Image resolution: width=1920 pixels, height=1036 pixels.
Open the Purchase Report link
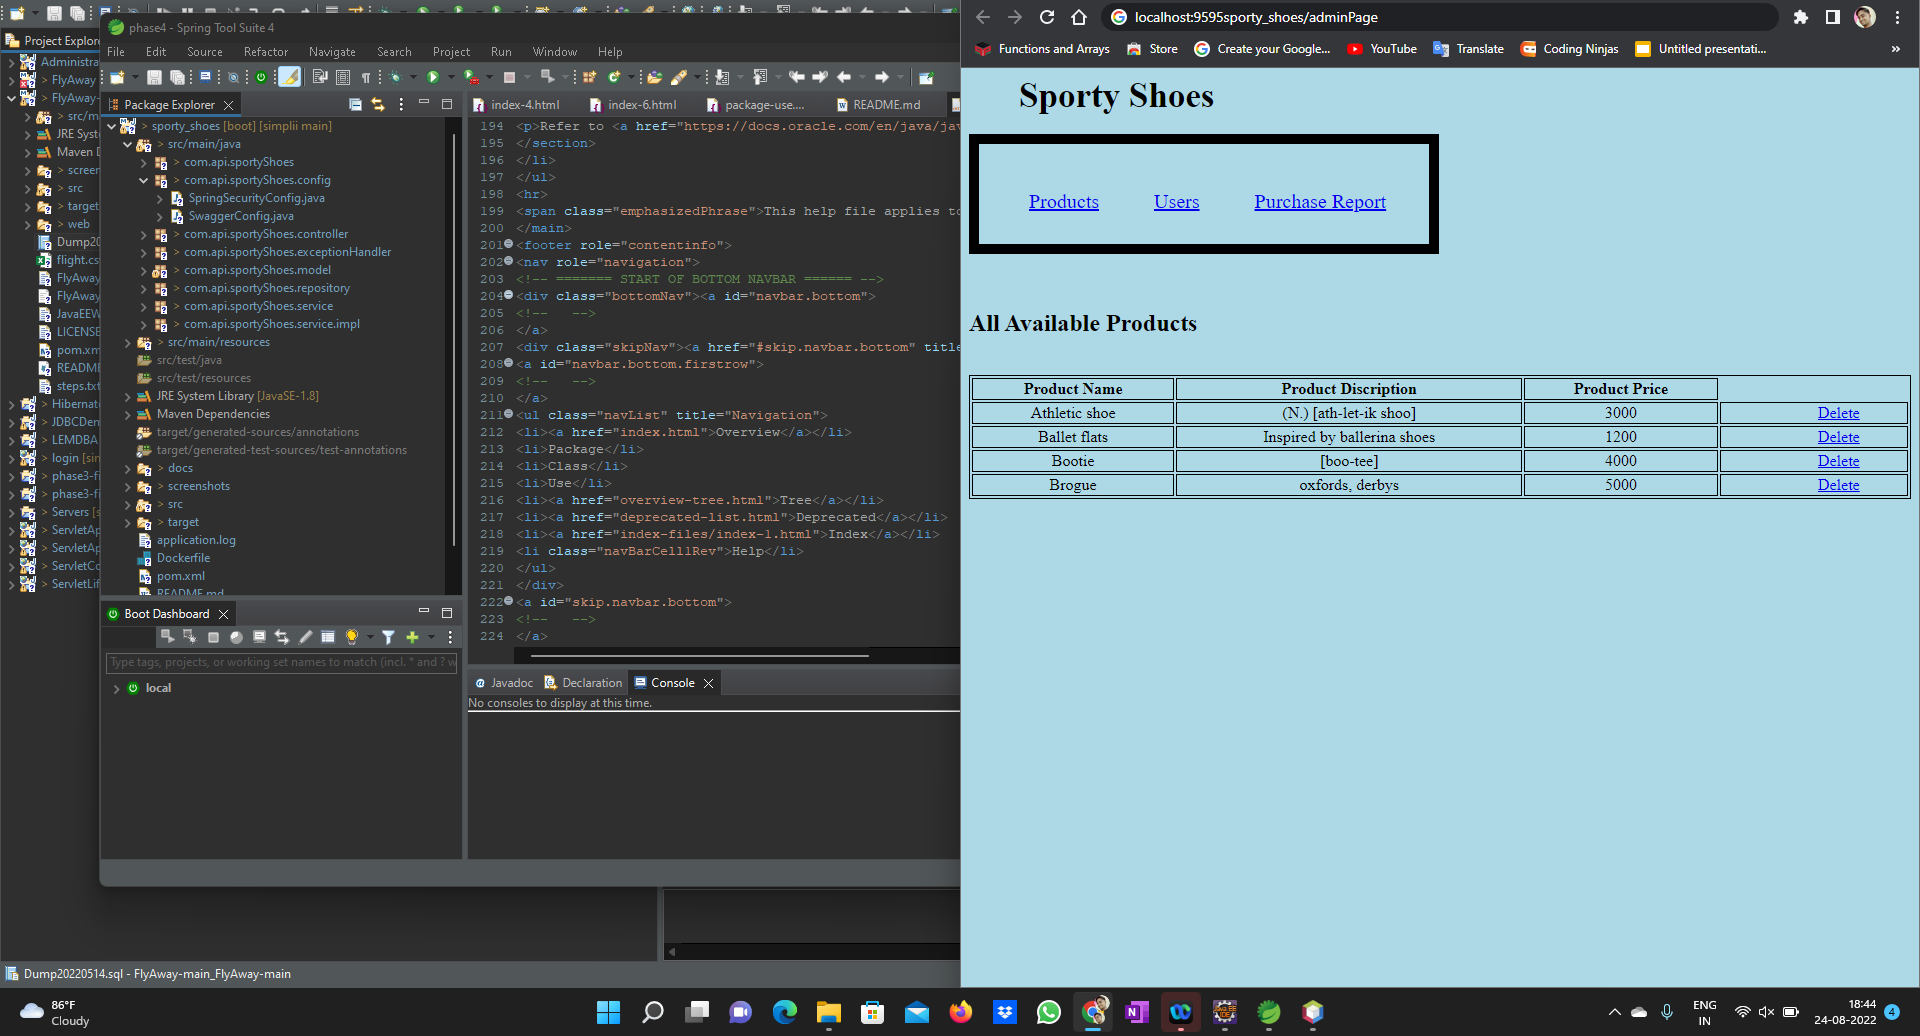click(1319, 201)
